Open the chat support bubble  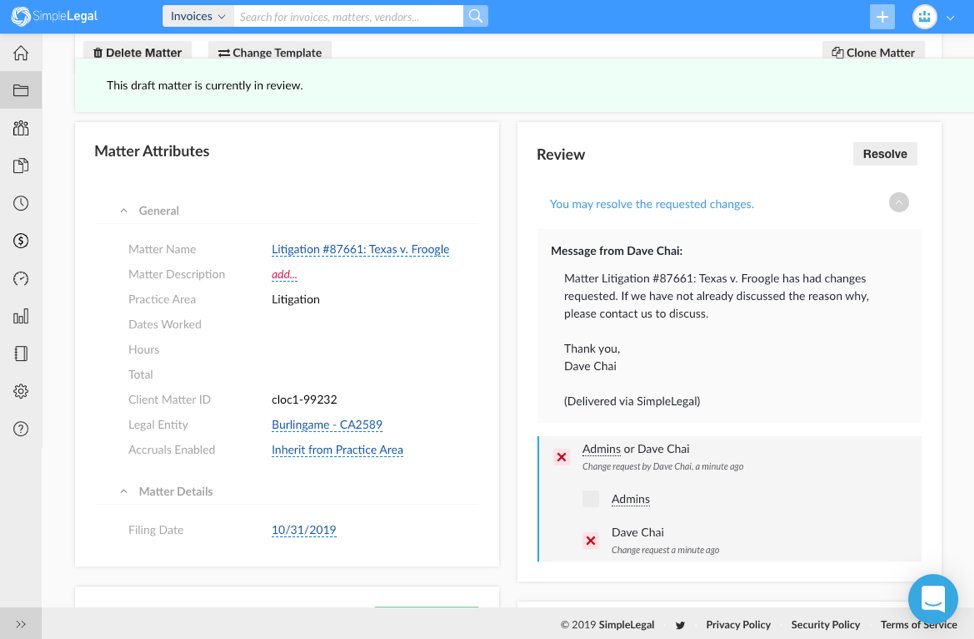click(933, 599)
